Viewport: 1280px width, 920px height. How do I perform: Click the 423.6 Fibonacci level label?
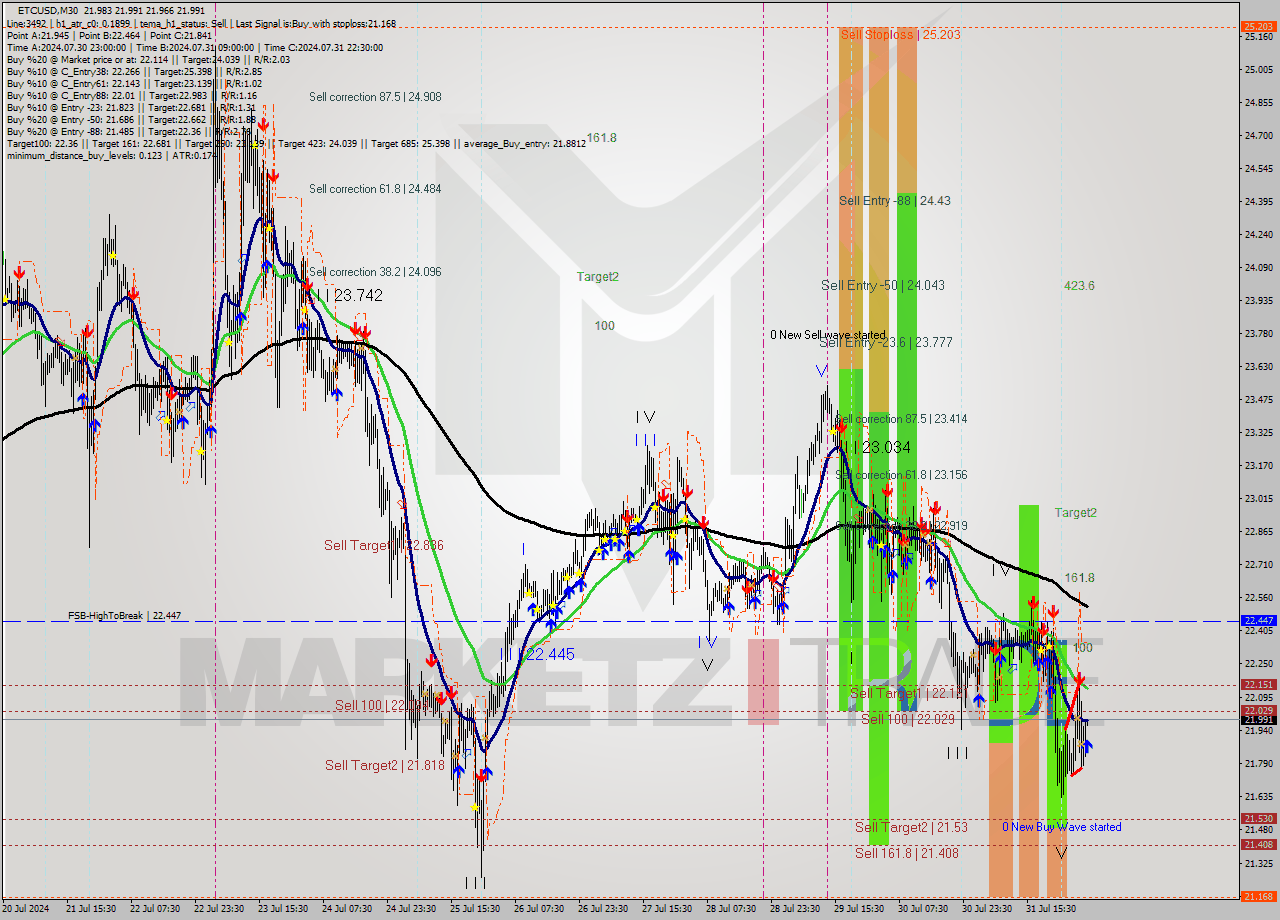point(1079,286)
